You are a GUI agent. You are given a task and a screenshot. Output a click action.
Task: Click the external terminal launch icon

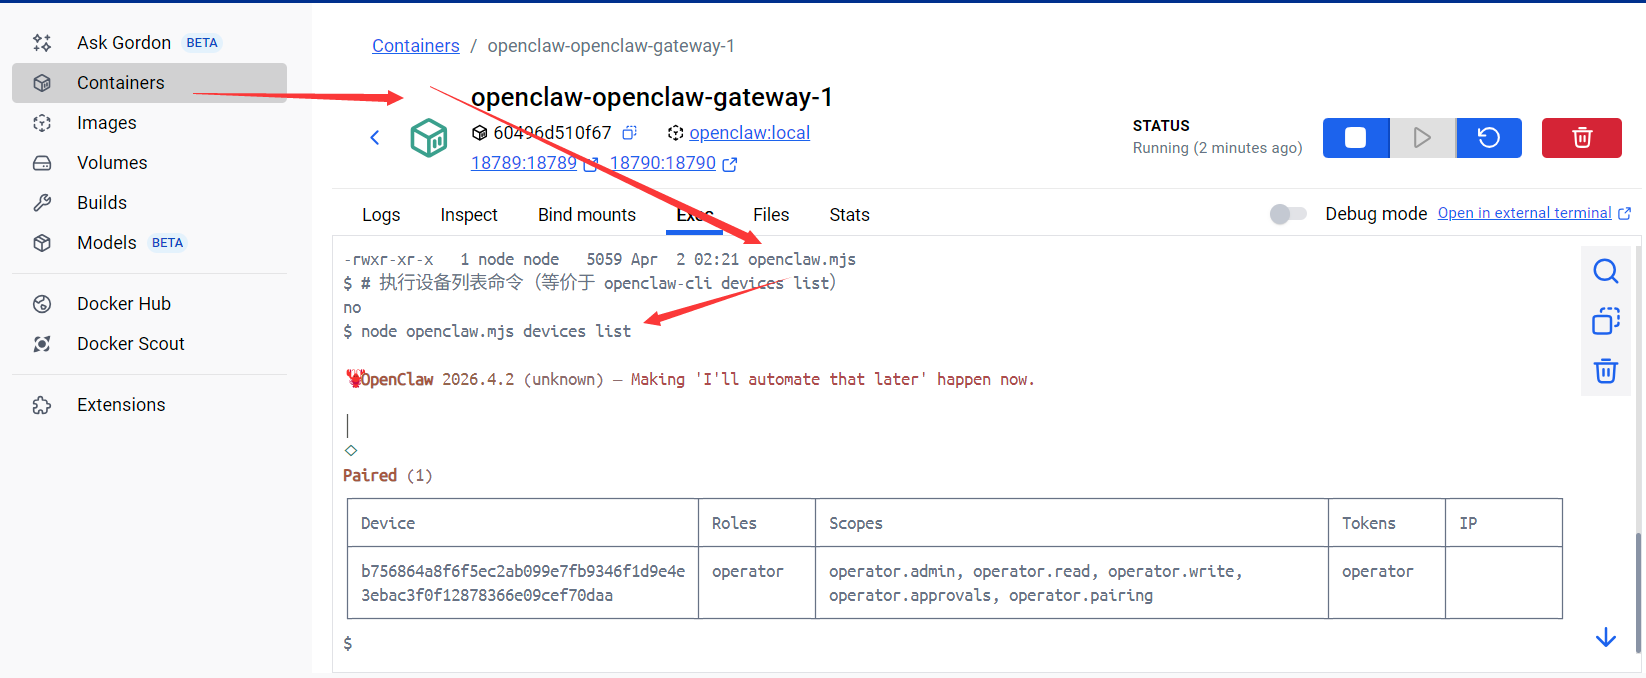point(1624,213)
